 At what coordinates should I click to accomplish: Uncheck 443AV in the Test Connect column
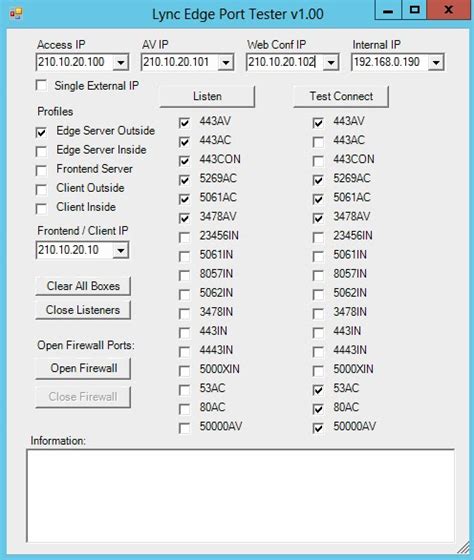(318, 123)
